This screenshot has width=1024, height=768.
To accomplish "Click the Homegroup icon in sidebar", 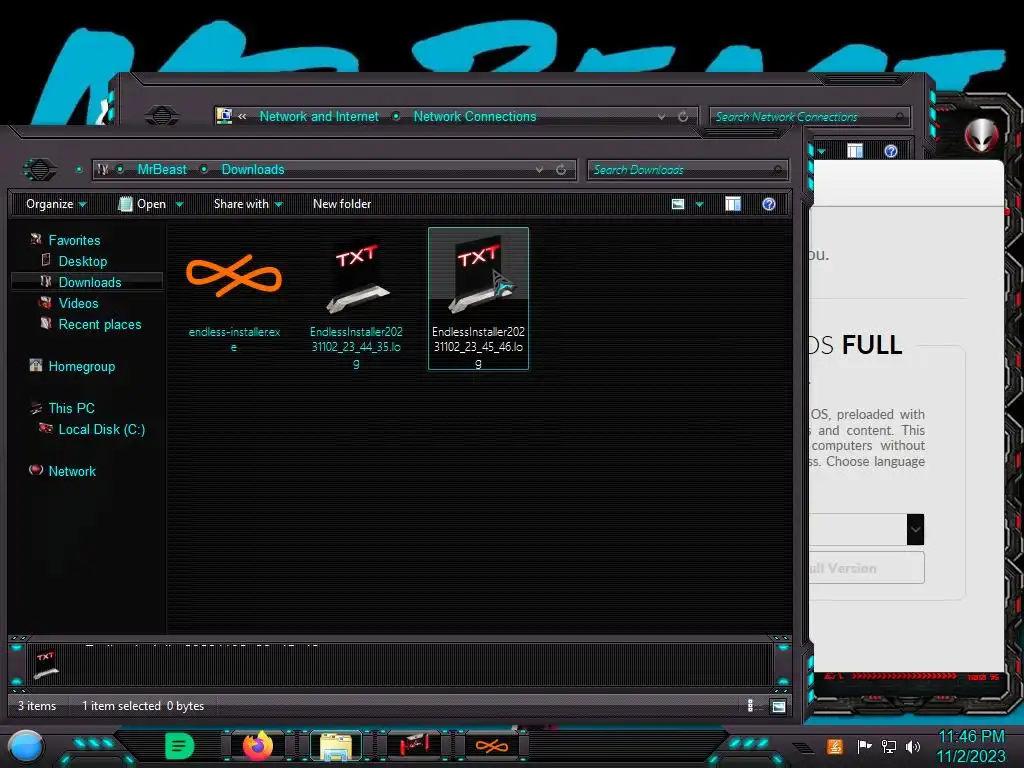I will [x=35, y=365].
